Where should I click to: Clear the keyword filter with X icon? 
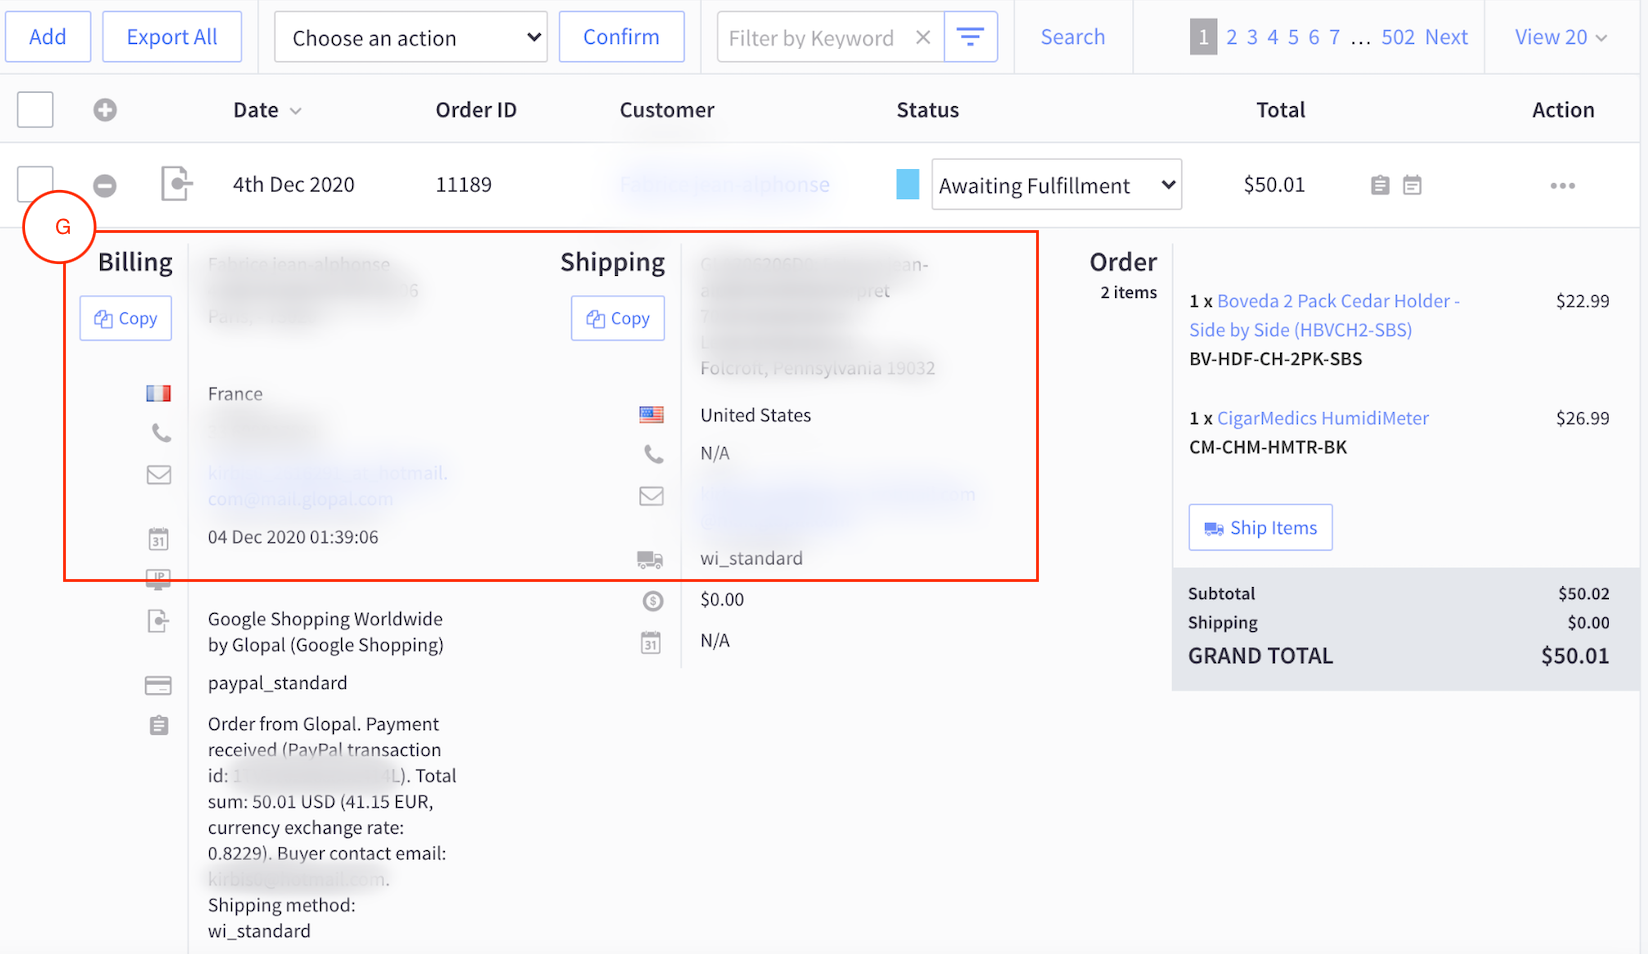[x=923, y=37]
